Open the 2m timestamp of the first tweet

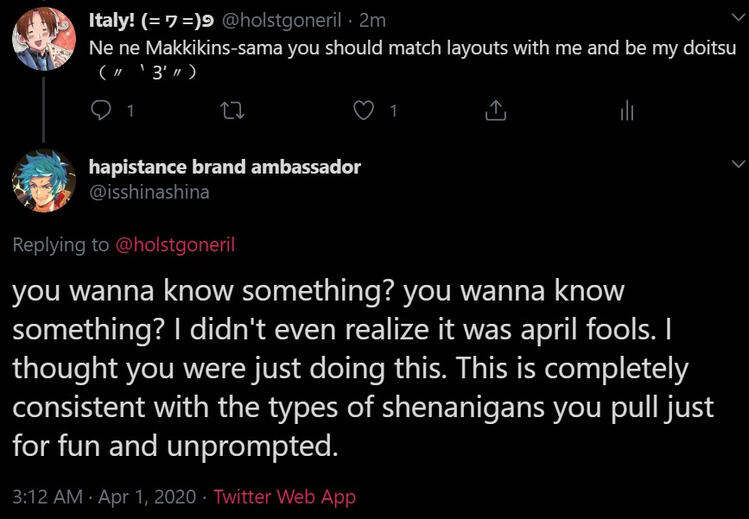point(373,20)
